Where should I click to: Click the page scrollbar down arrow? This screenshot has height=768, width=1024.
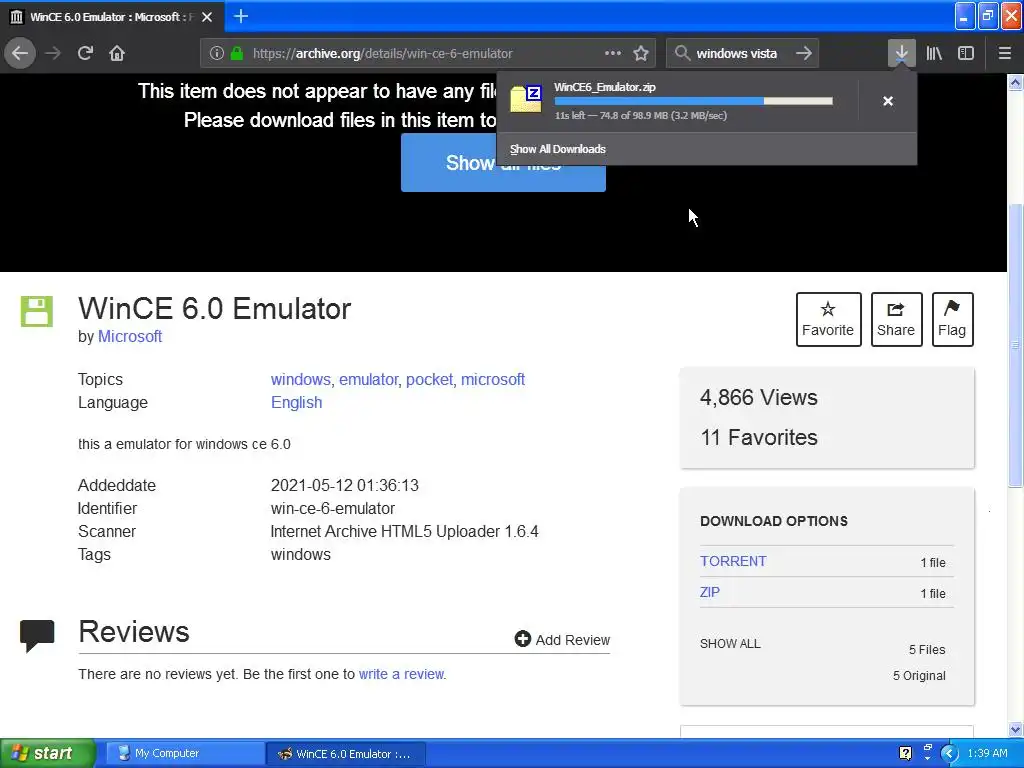[1016, 729]
